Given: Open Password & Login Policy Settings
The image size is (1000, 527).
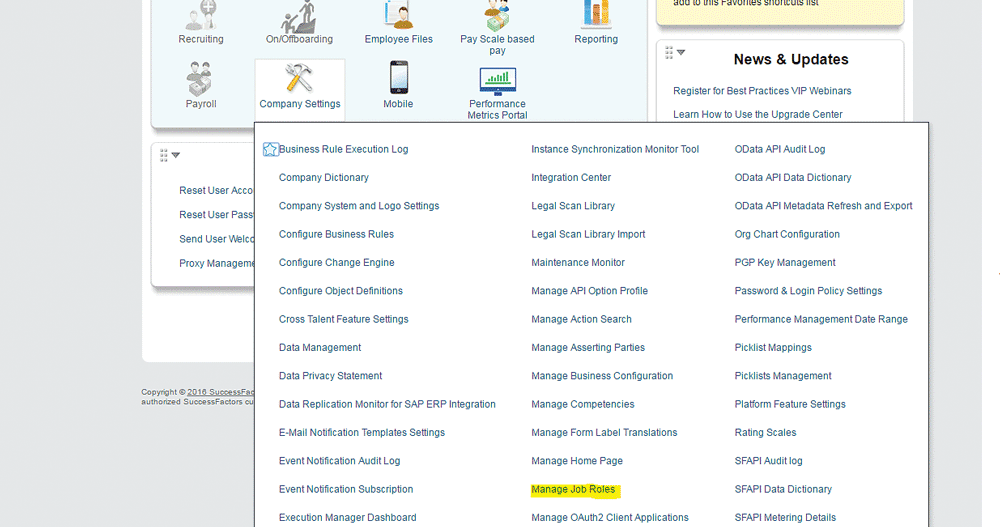Looking at the screenshot, I should (808, 291).
